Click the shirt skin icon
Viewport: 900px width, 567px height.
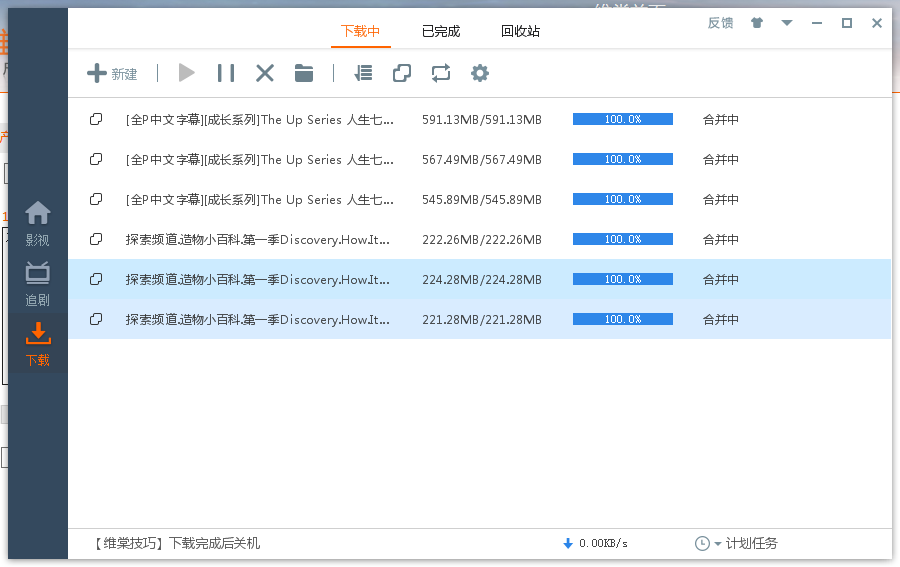[x=757, y=23]
